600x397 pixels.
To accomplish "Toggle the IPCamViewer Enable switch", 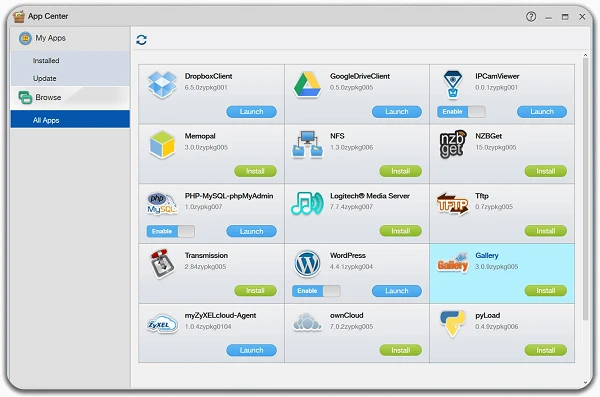I will pyautogui.click(x=461, y=111).
